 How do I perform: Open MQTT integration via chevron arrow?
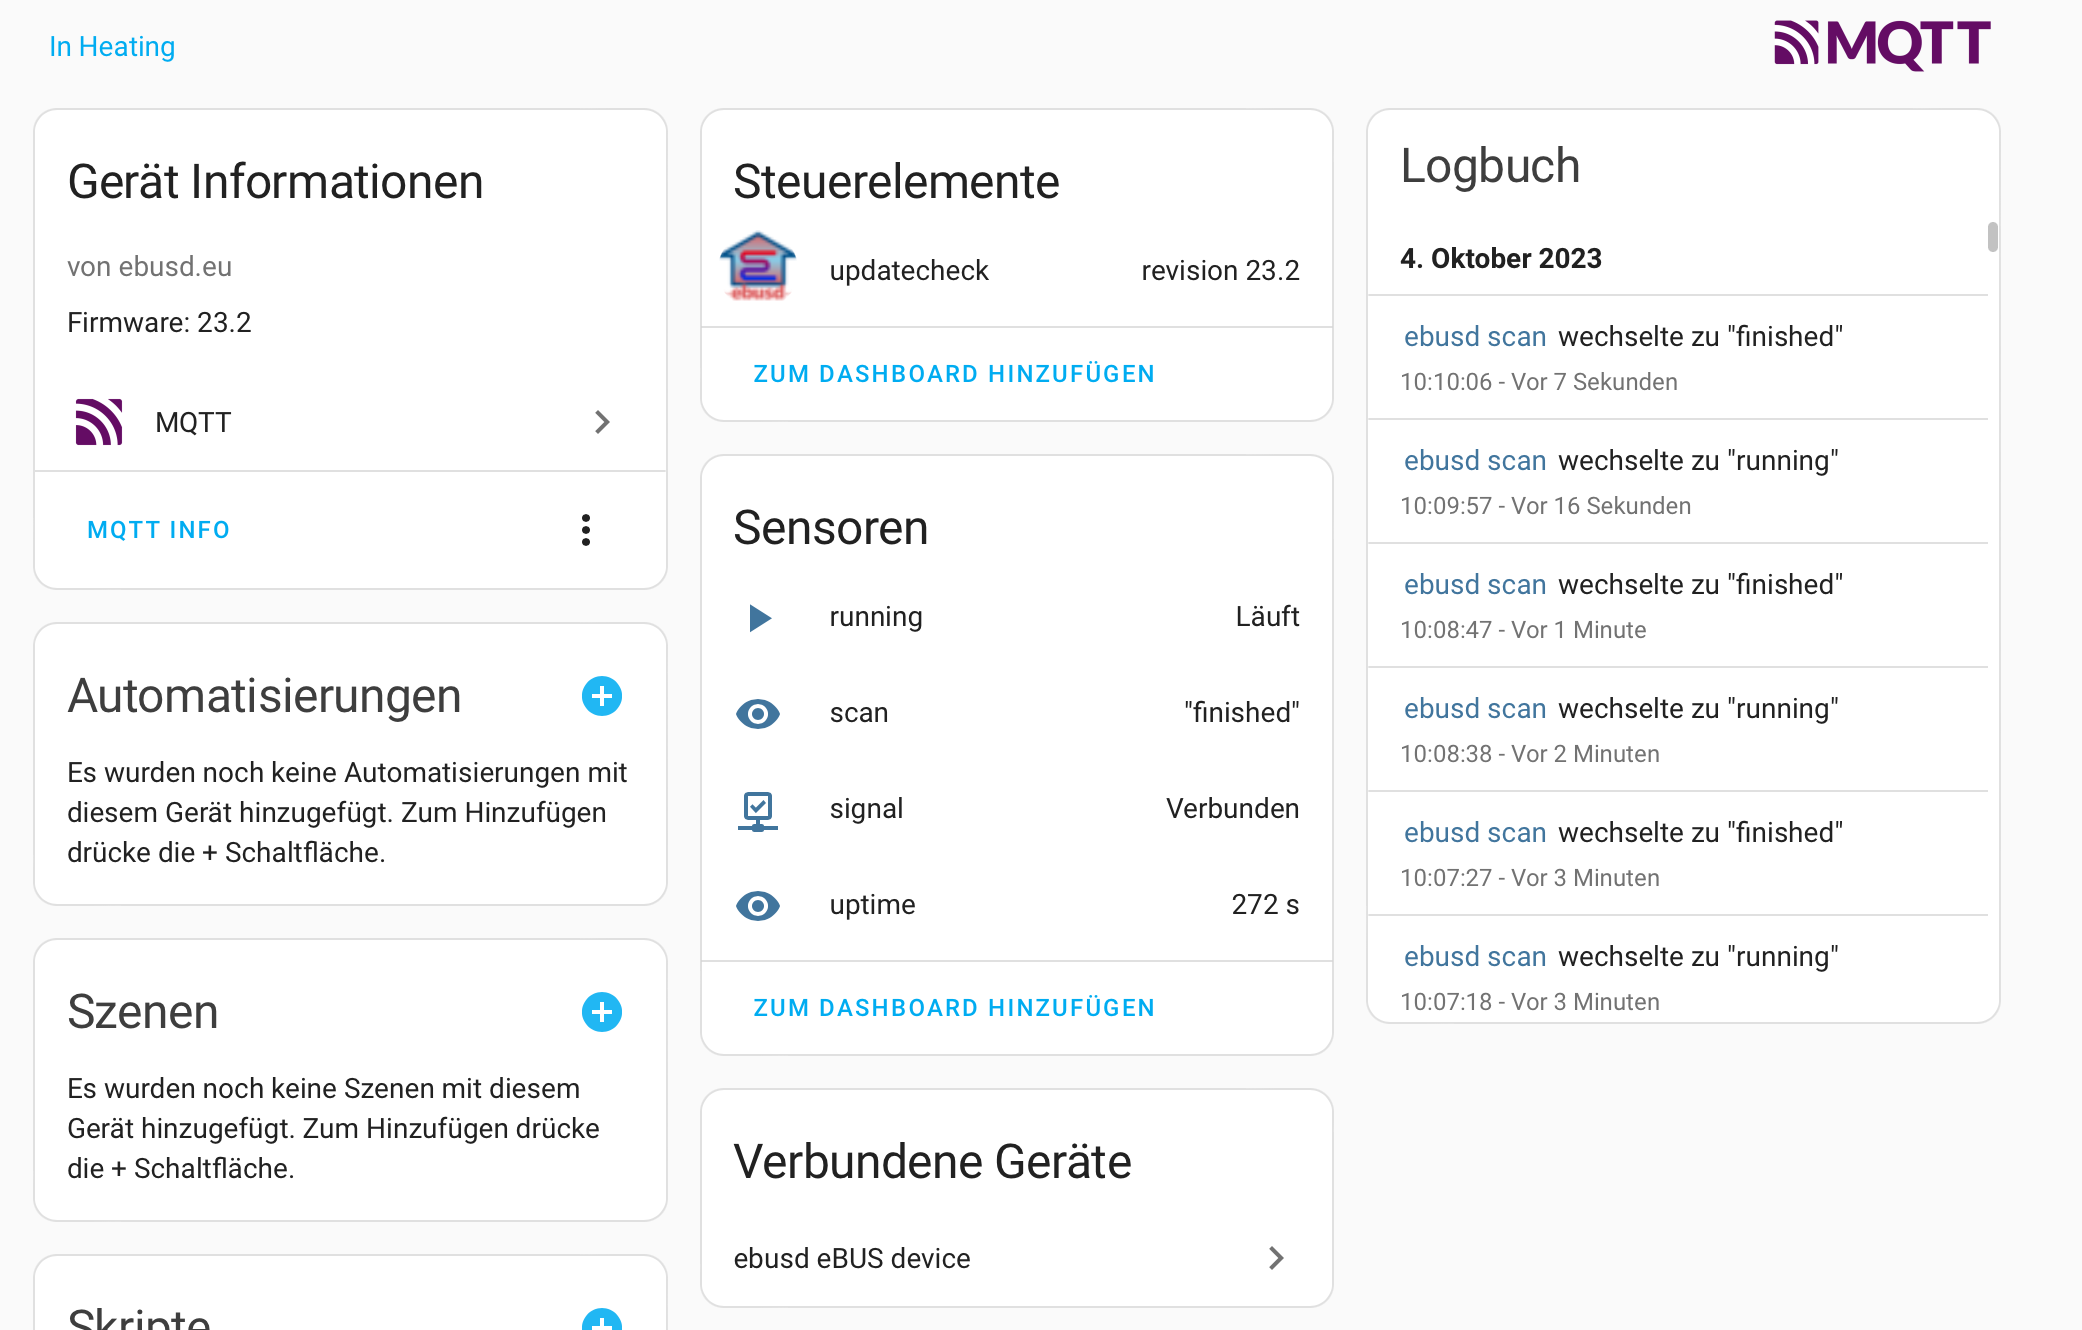pyautogui.click(x=602, y=422)
